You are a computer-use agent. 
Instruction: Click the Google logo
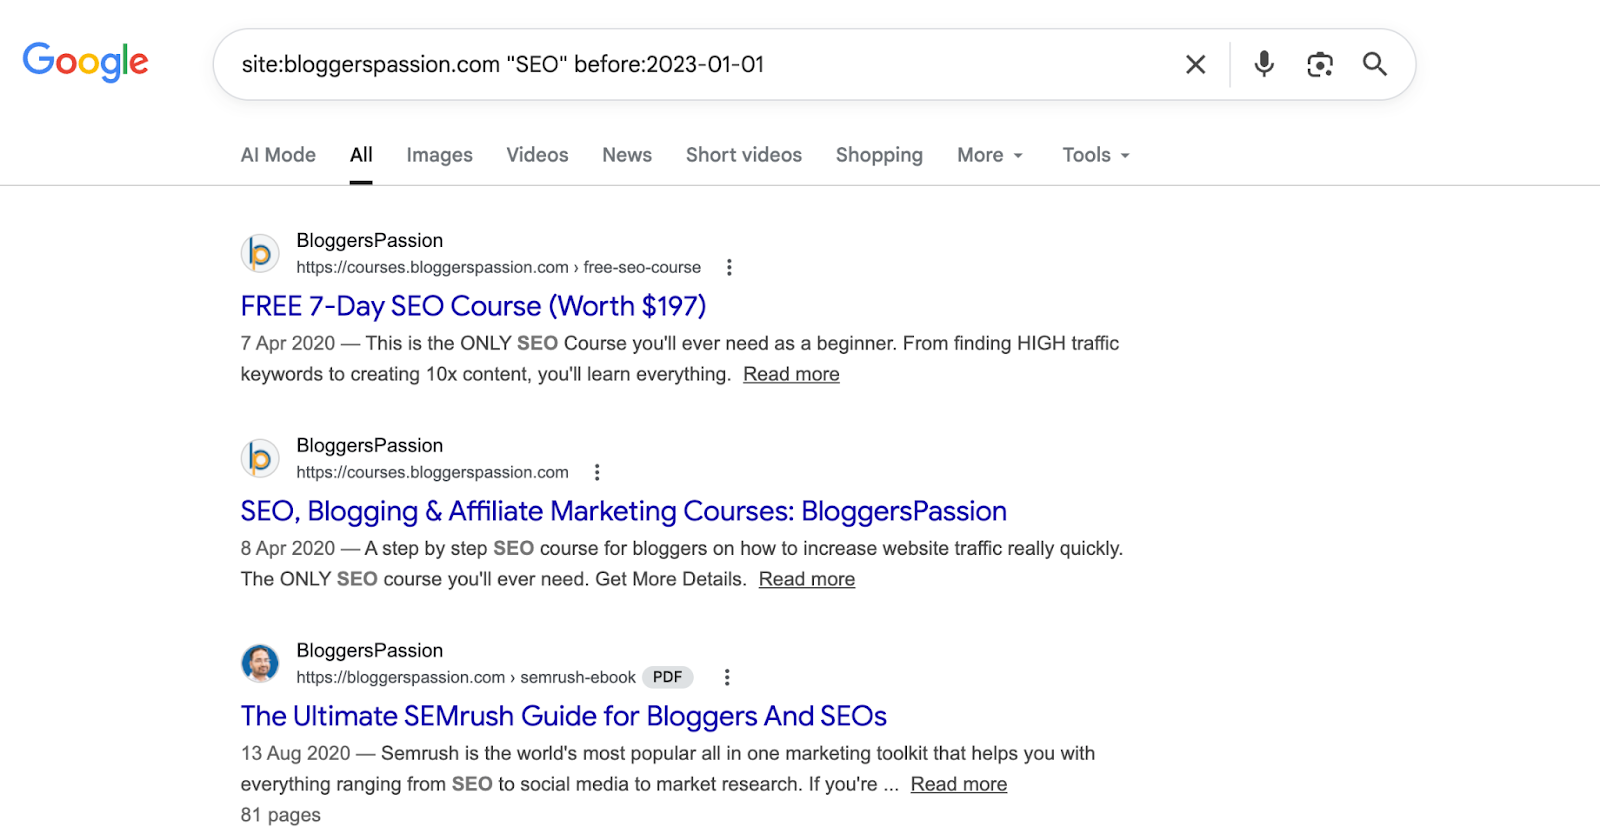(85, 62)
